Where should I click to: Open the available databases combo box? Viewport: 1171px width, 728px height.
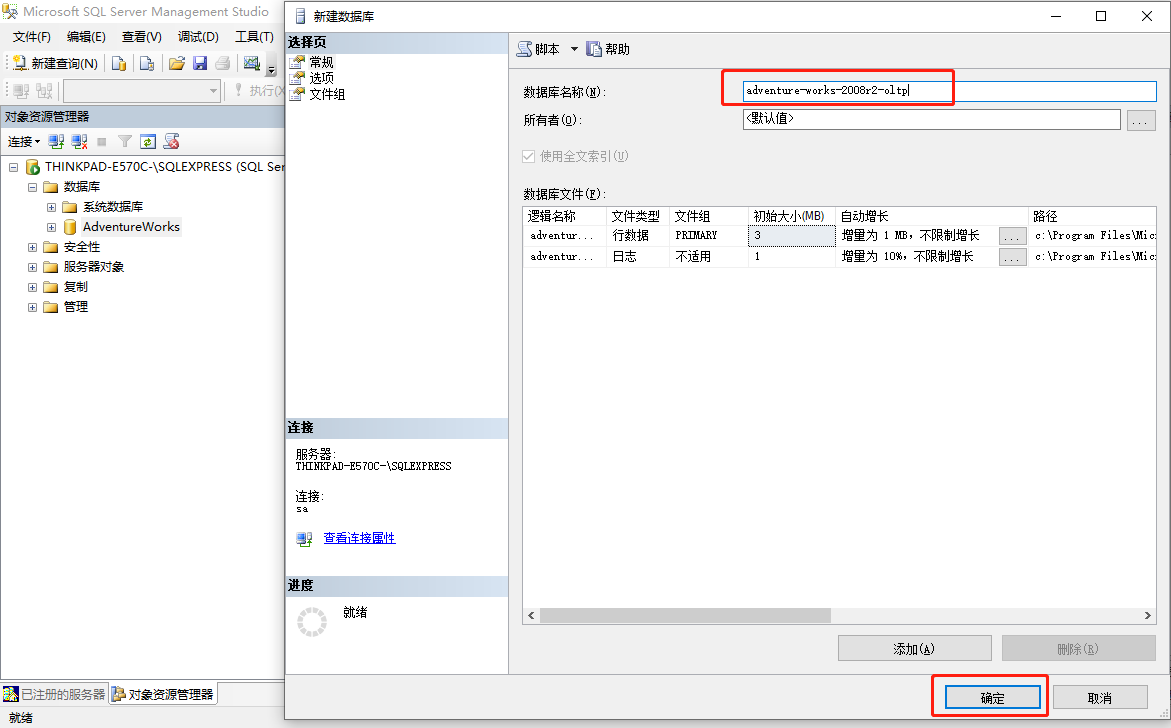[142, 91]
